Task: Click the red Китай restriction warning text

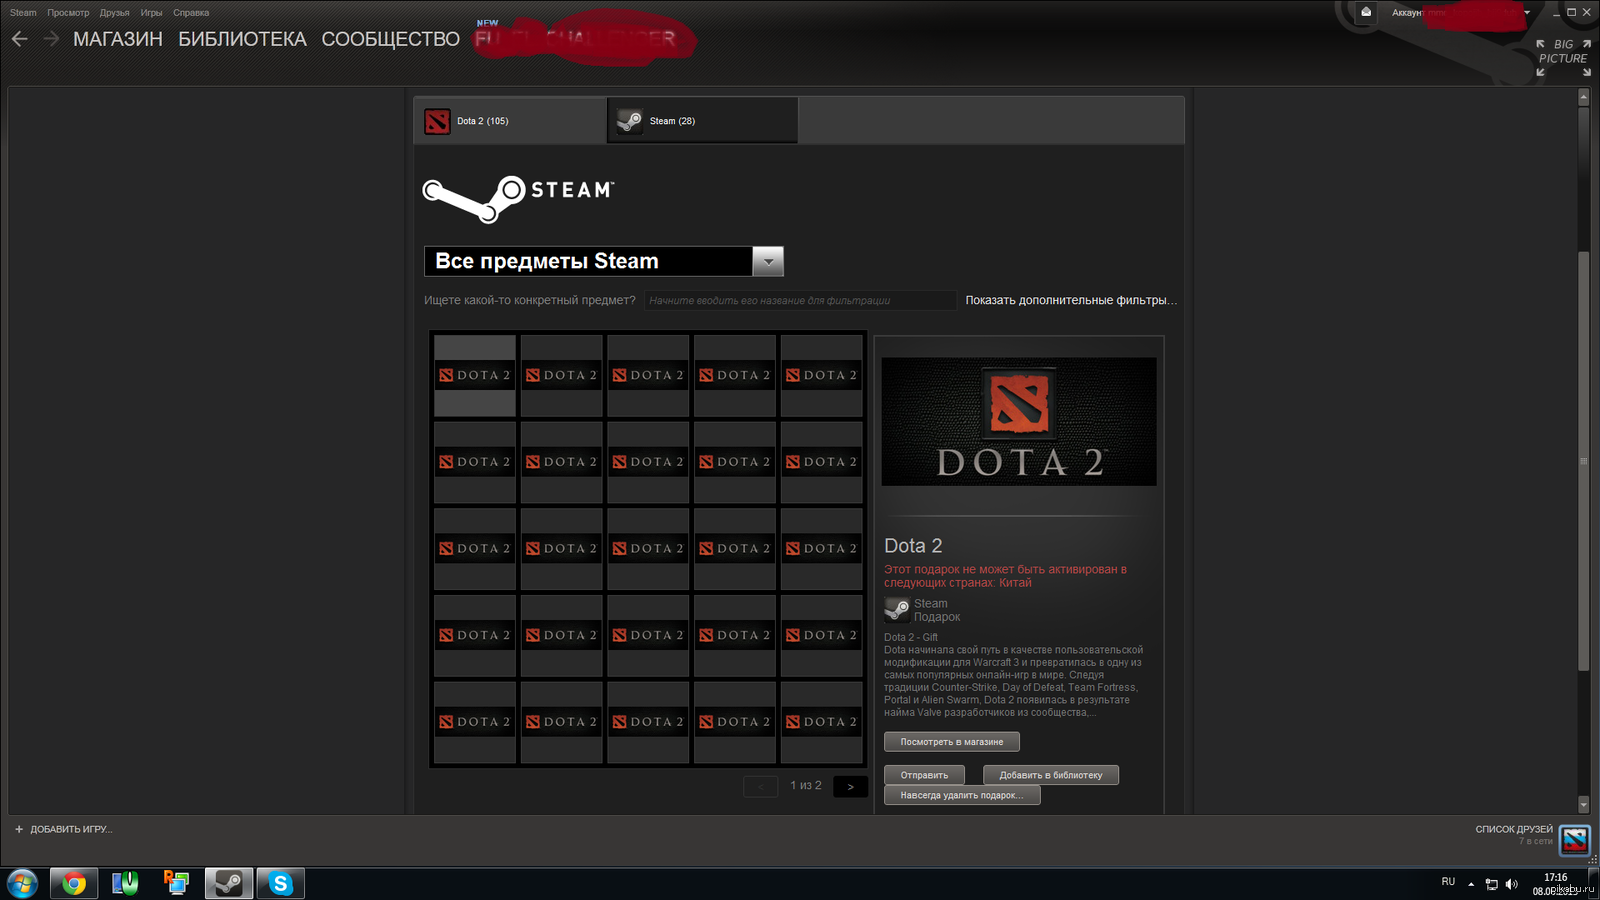Action: [x=1006, y=576]
